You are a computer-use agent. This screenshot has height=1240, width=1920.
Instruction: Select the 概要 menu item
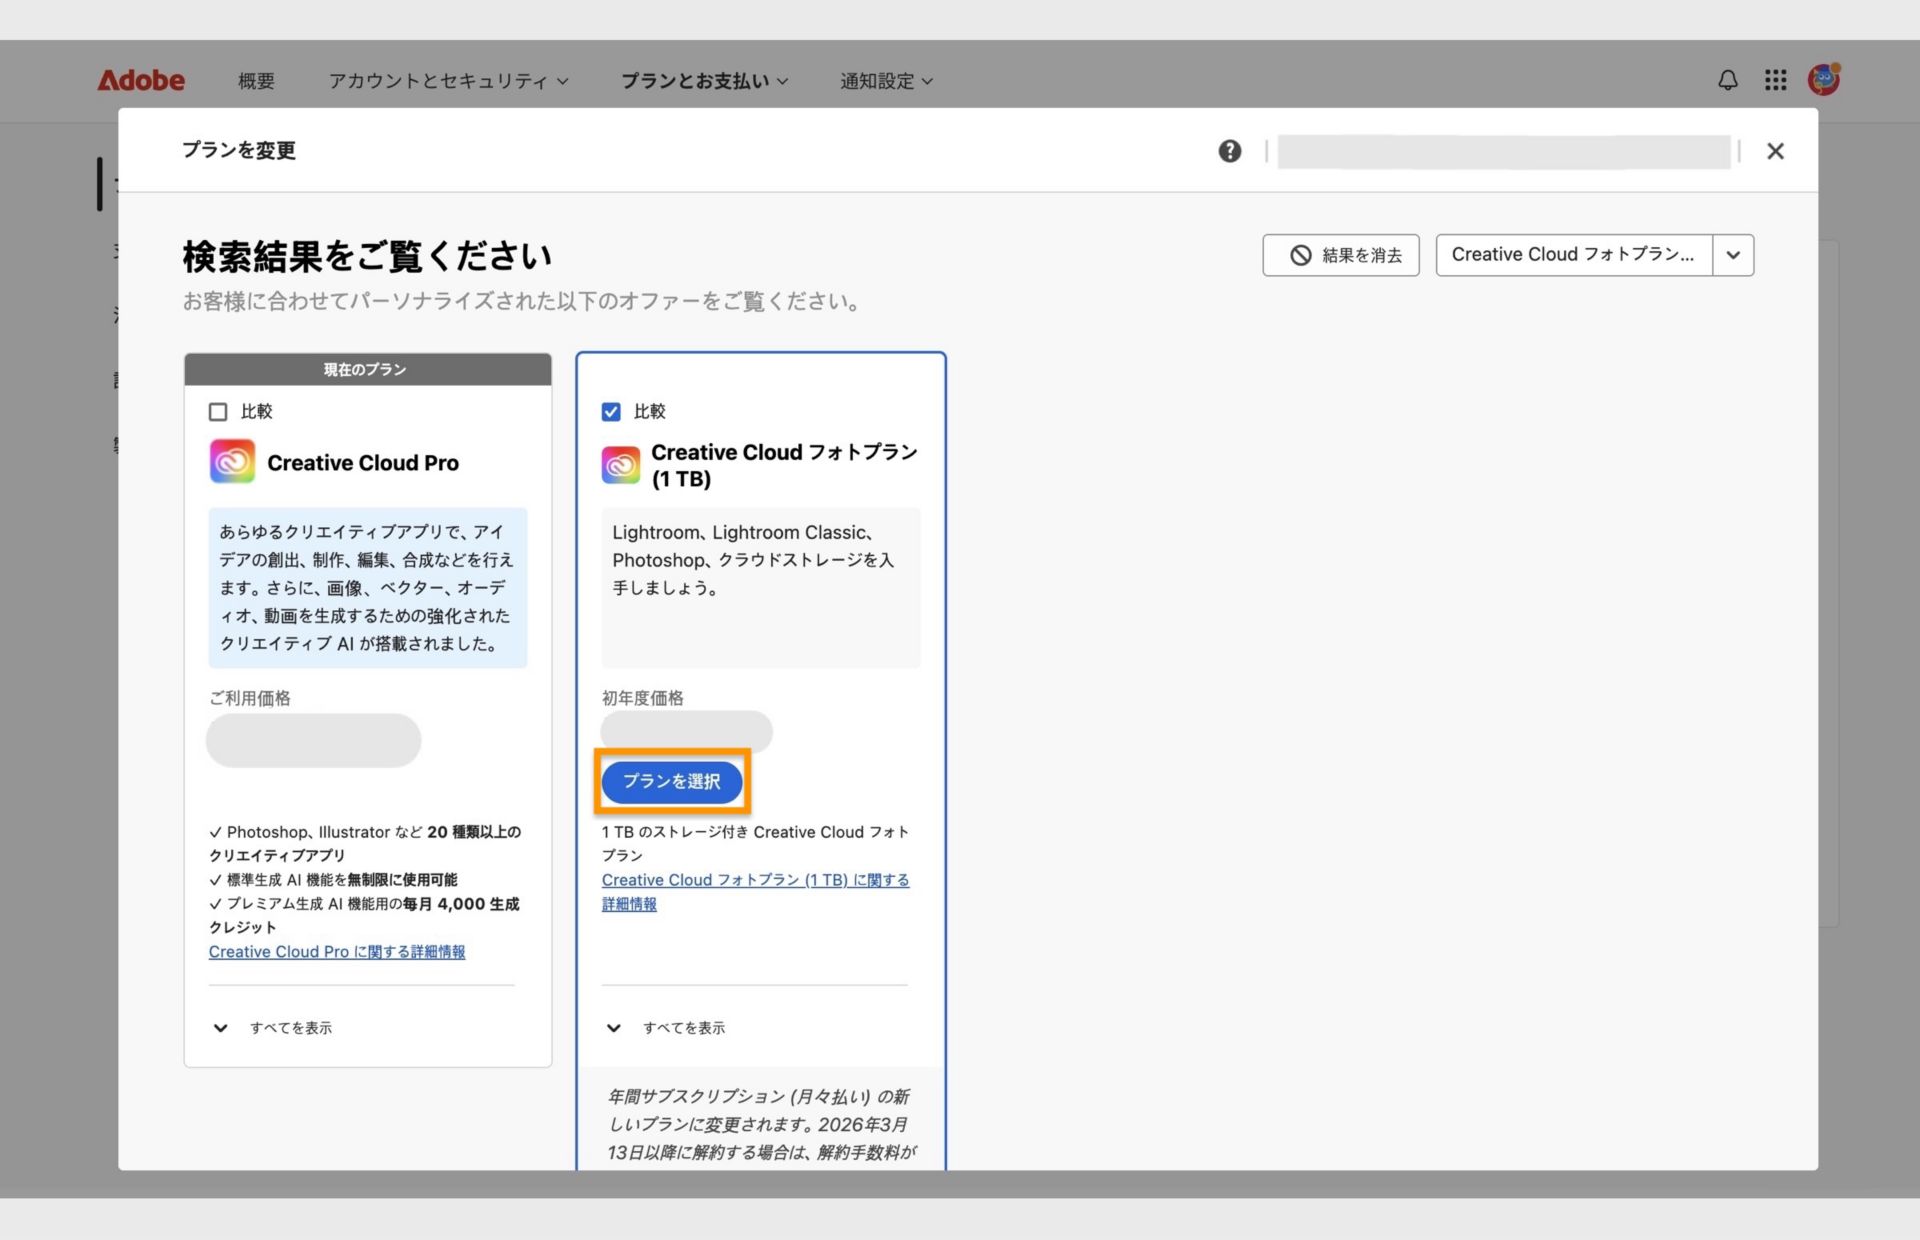coord(256,80)
